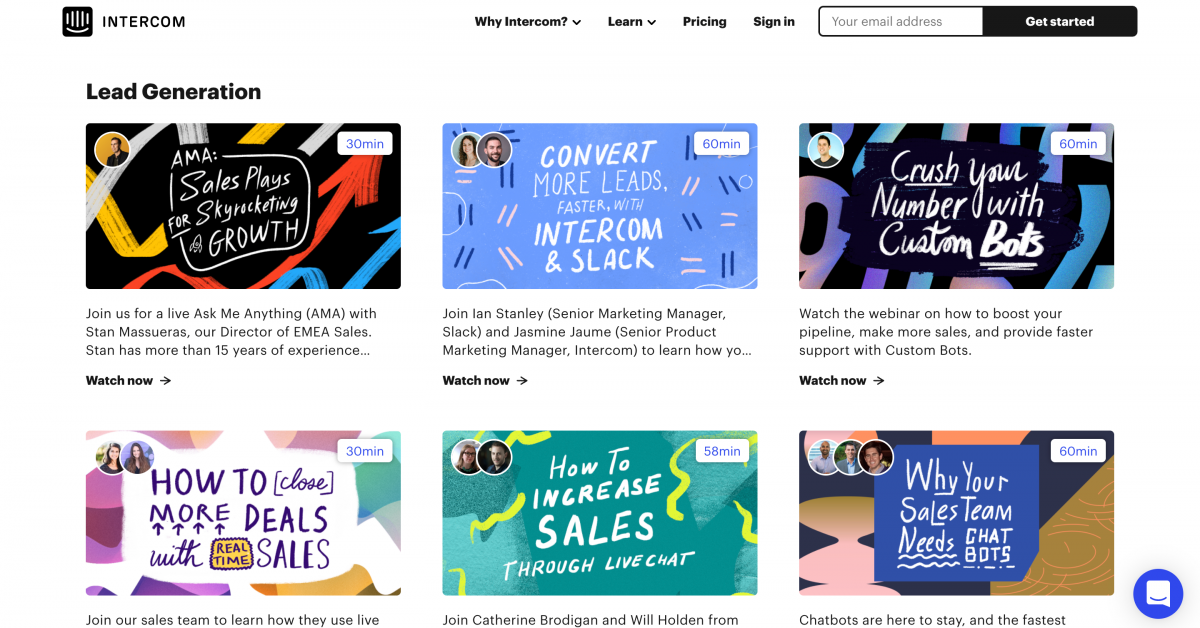Open the How to Close More Deals thumbnail
The width and height of the screenshot is (1200, 628).
243,513
